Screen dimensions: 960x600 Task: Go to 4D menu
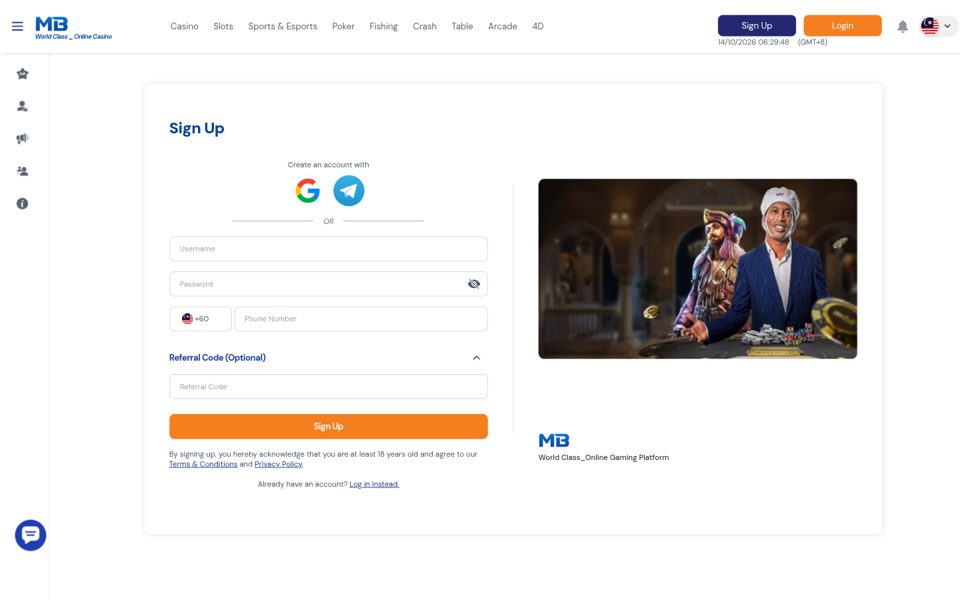pos(538,26)
